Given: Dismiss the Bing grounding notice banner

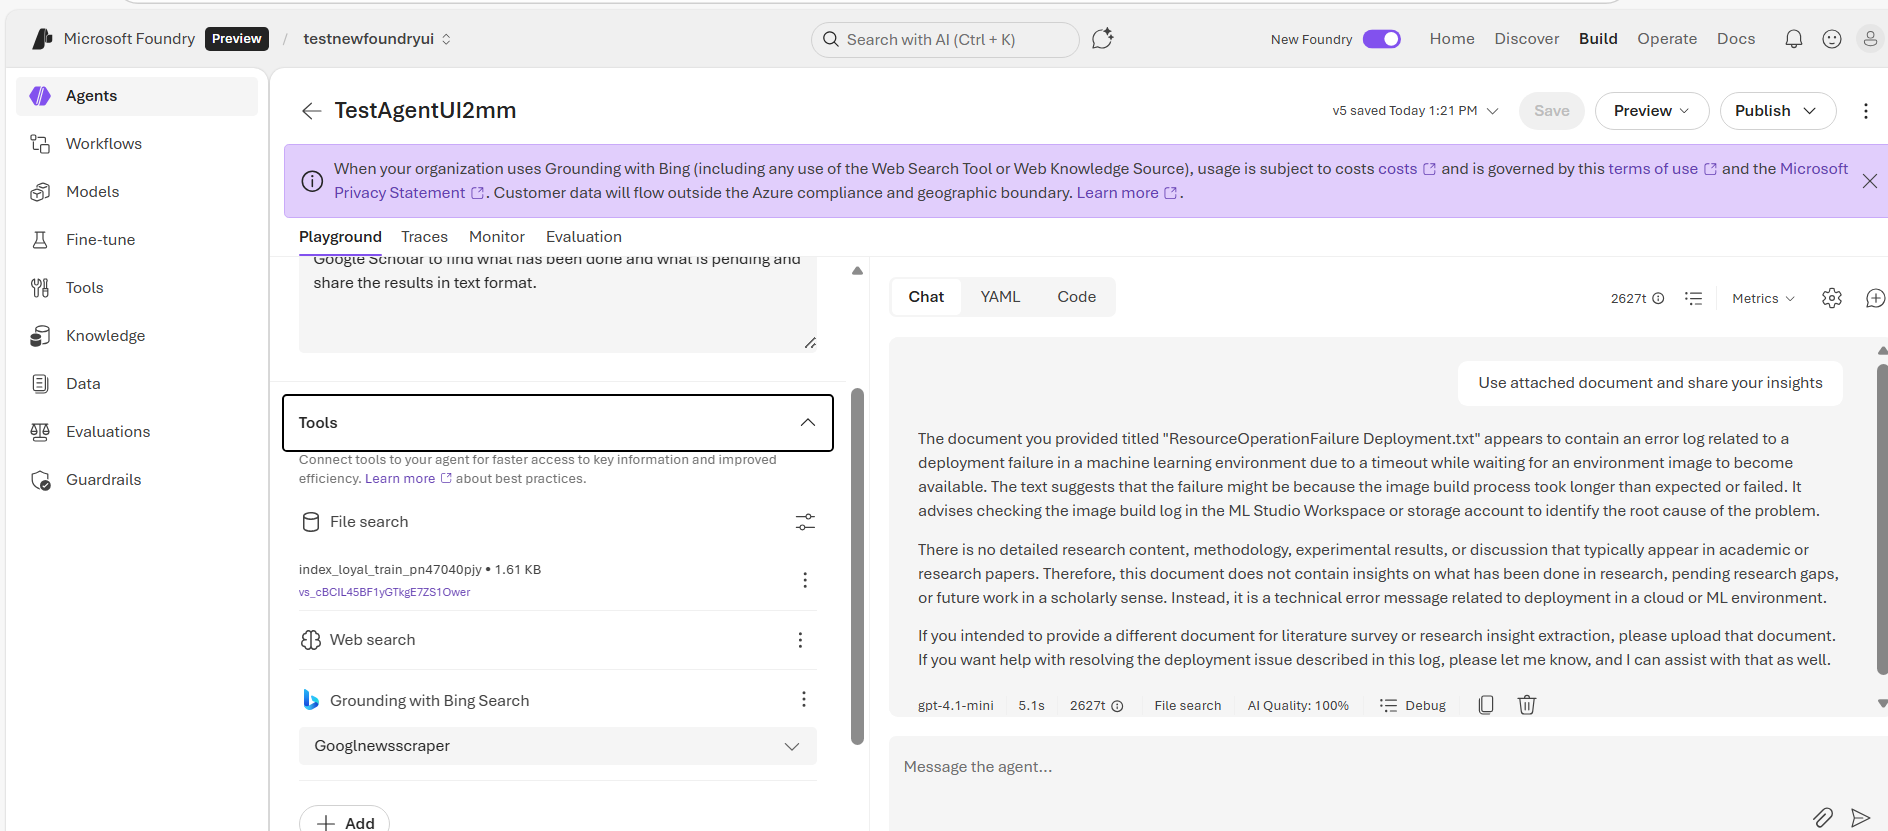Looking at the screenshot, I should (1869, 181).
